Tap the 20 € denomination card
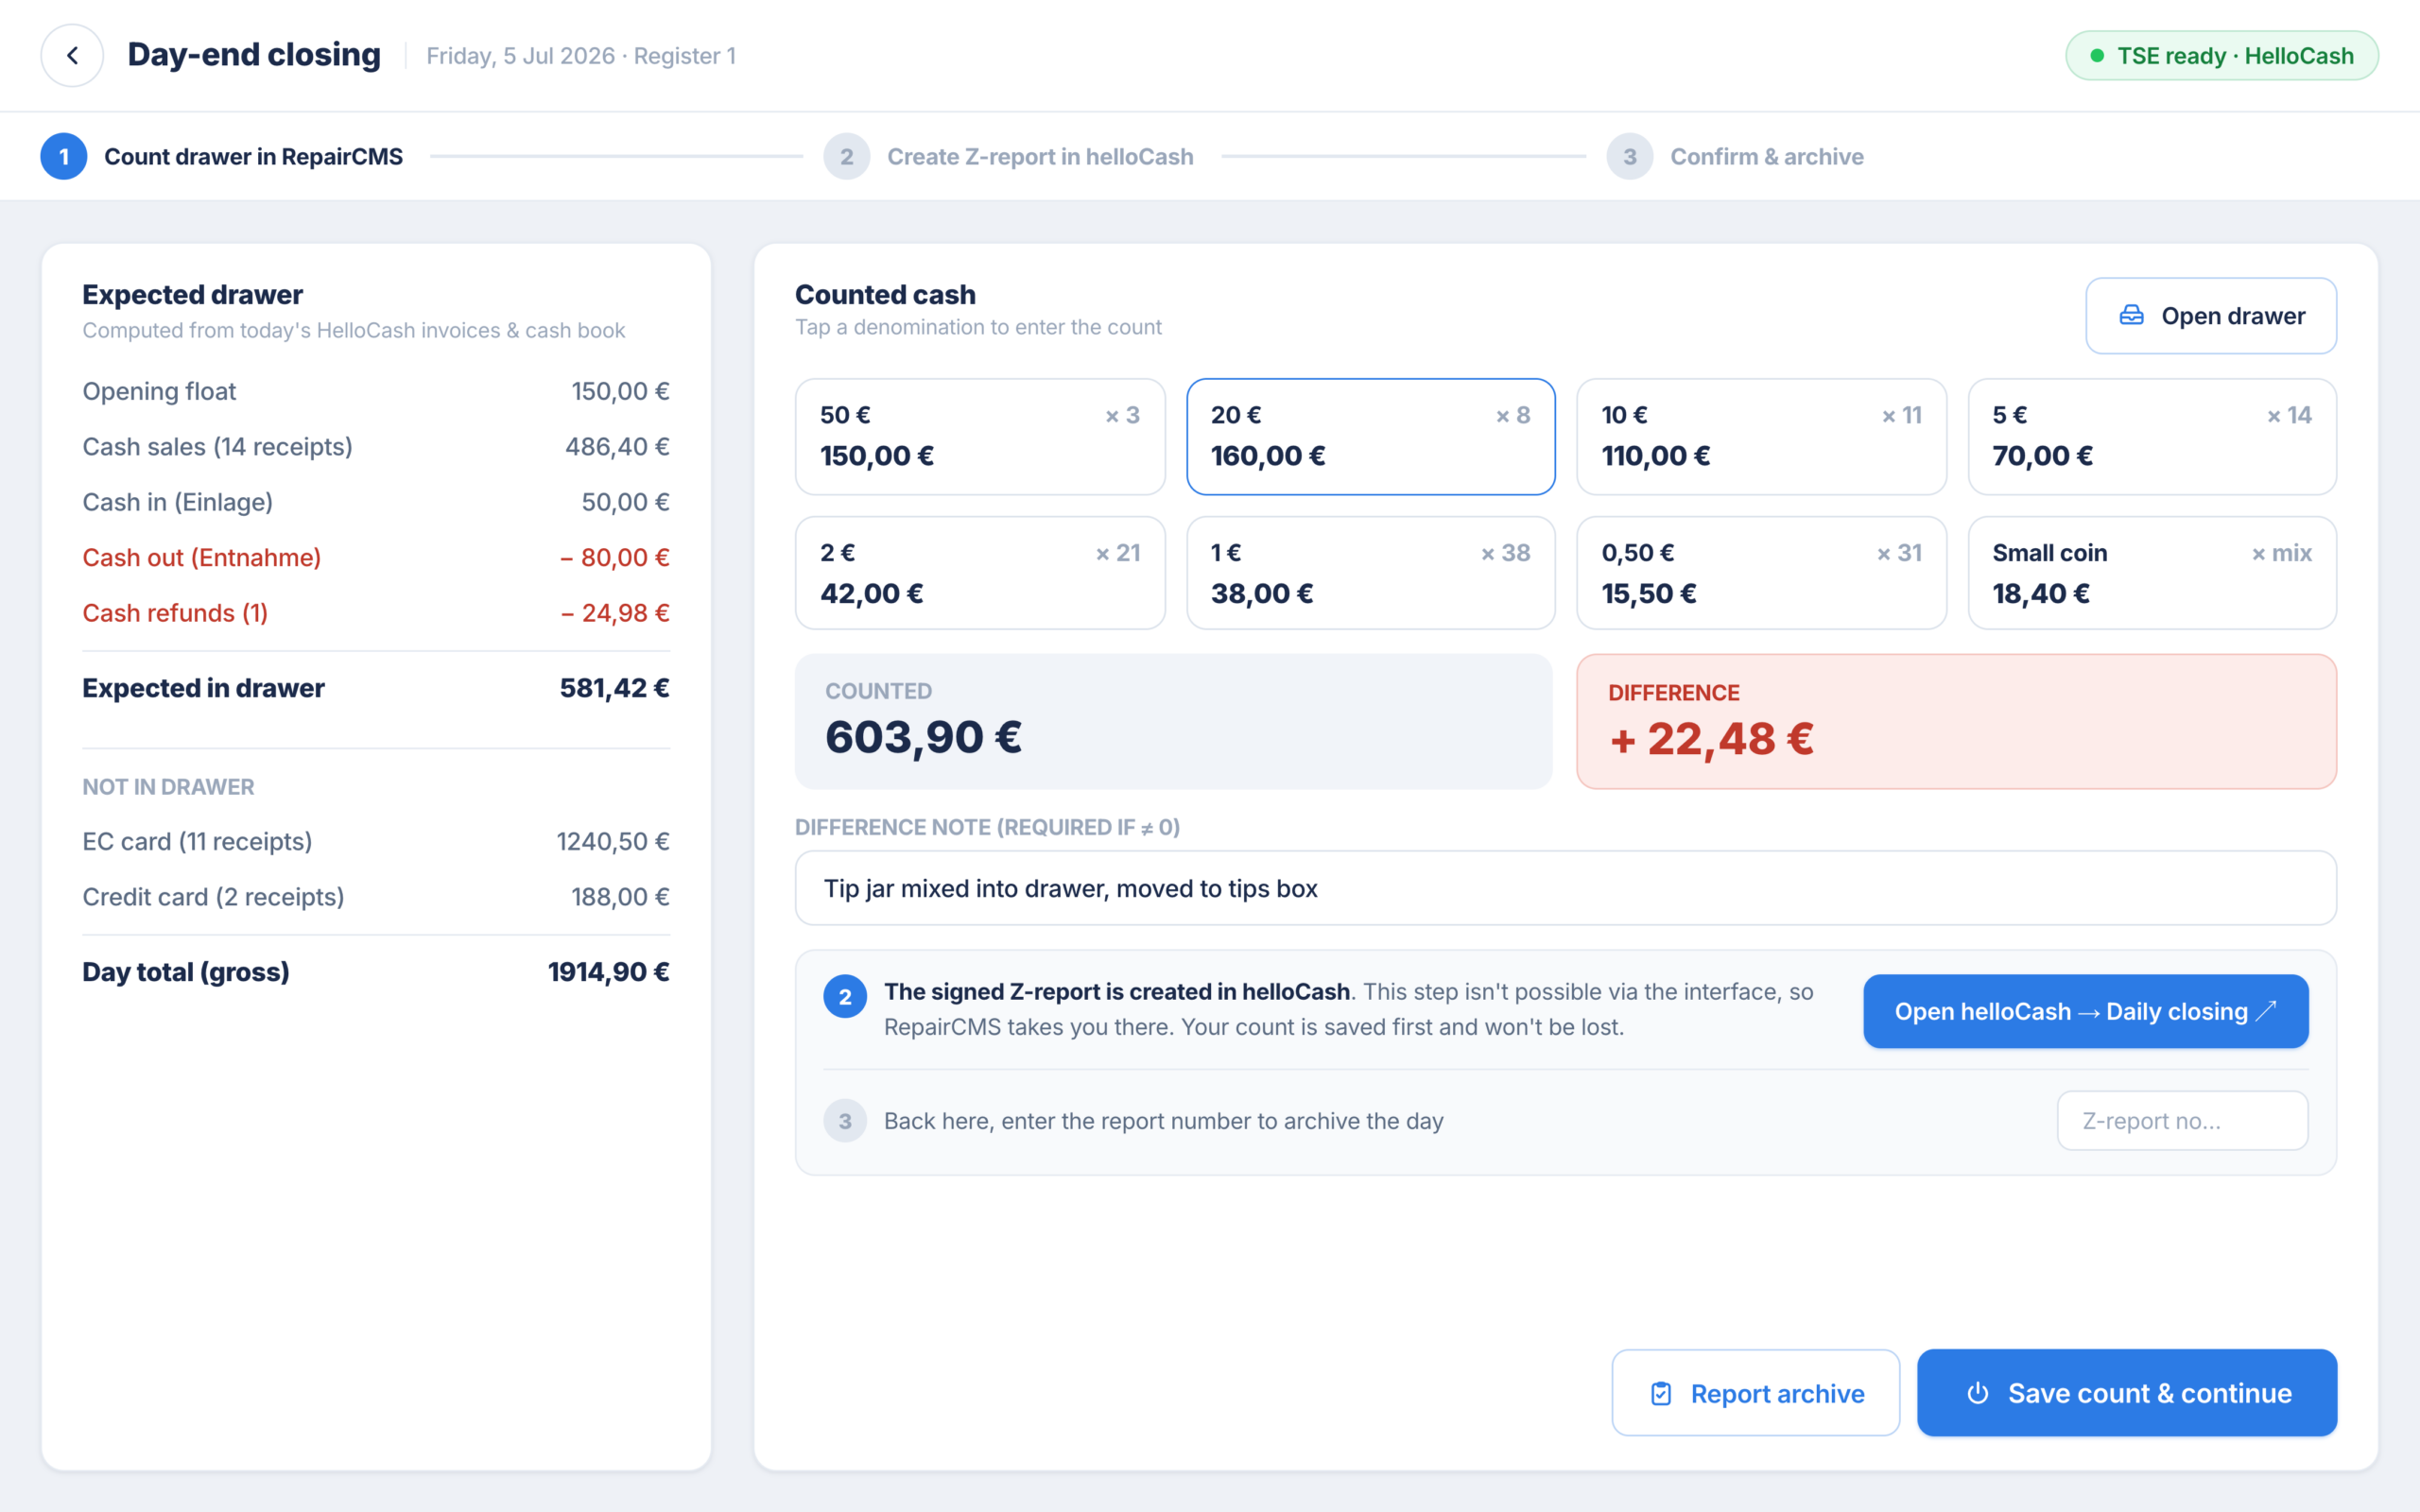Viewport: 2420px width, 1512px height. click(1370, 436)
